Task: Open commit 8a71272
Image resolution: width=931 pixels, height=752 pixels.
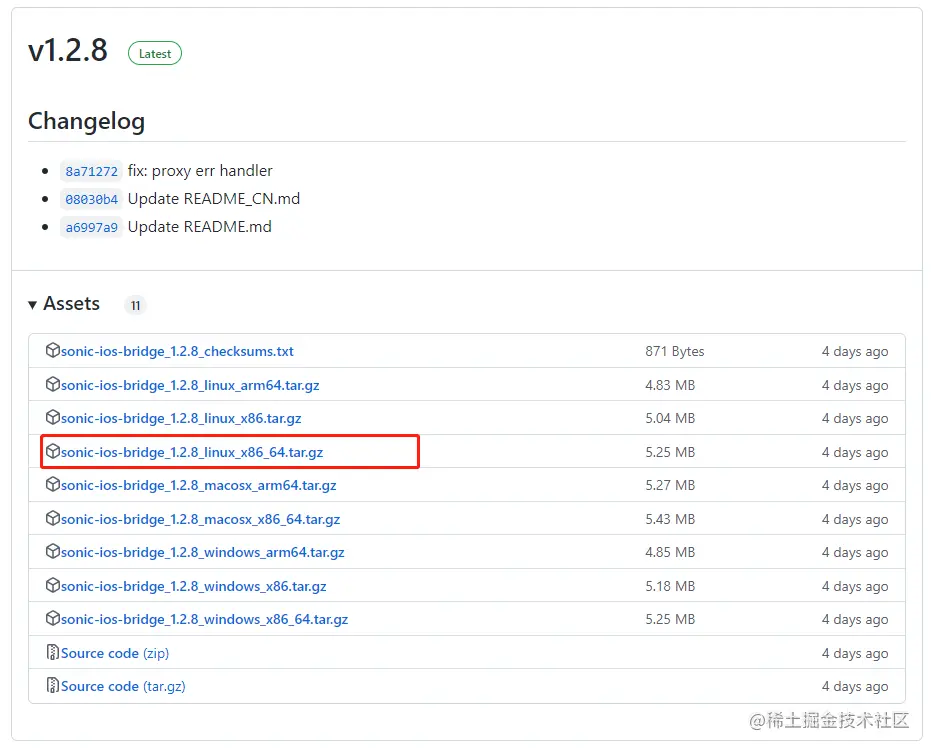Action: coord(91,172)
